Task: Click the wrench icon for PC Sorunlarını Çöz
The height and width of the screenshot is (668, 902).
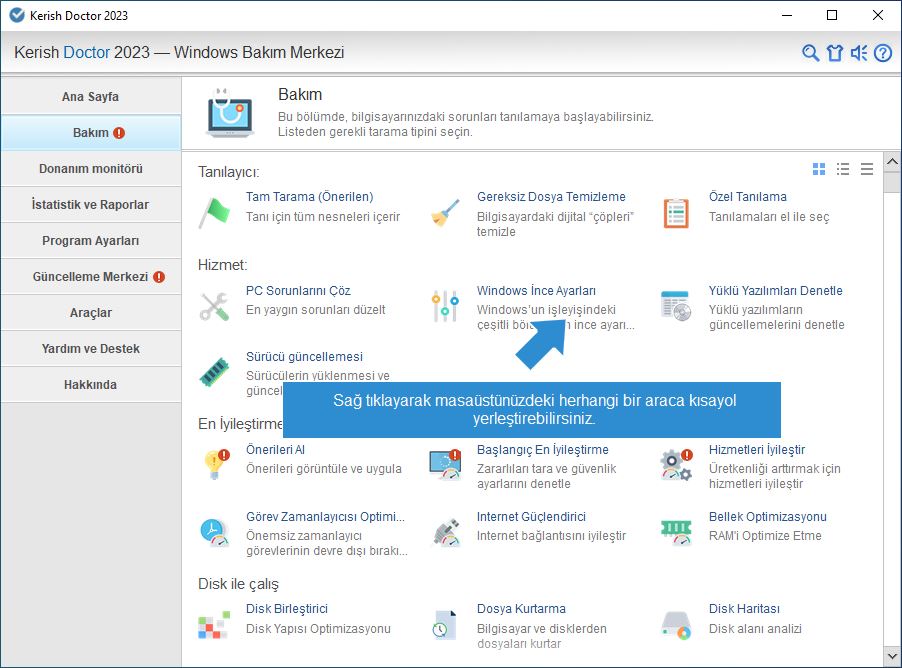Action: click(215, 306)
